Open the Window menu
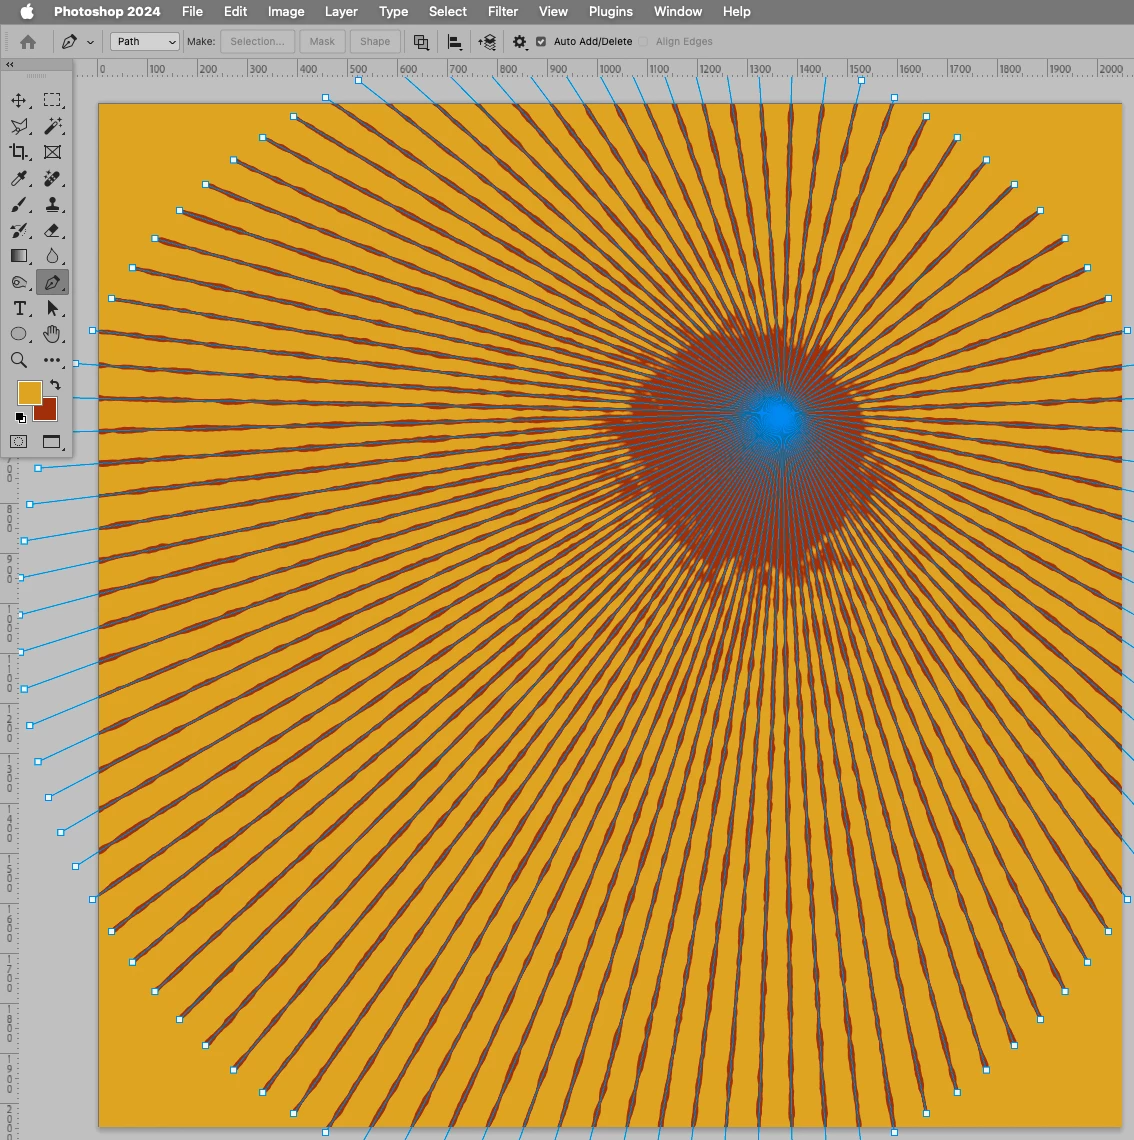 click(x=677, y=11)
